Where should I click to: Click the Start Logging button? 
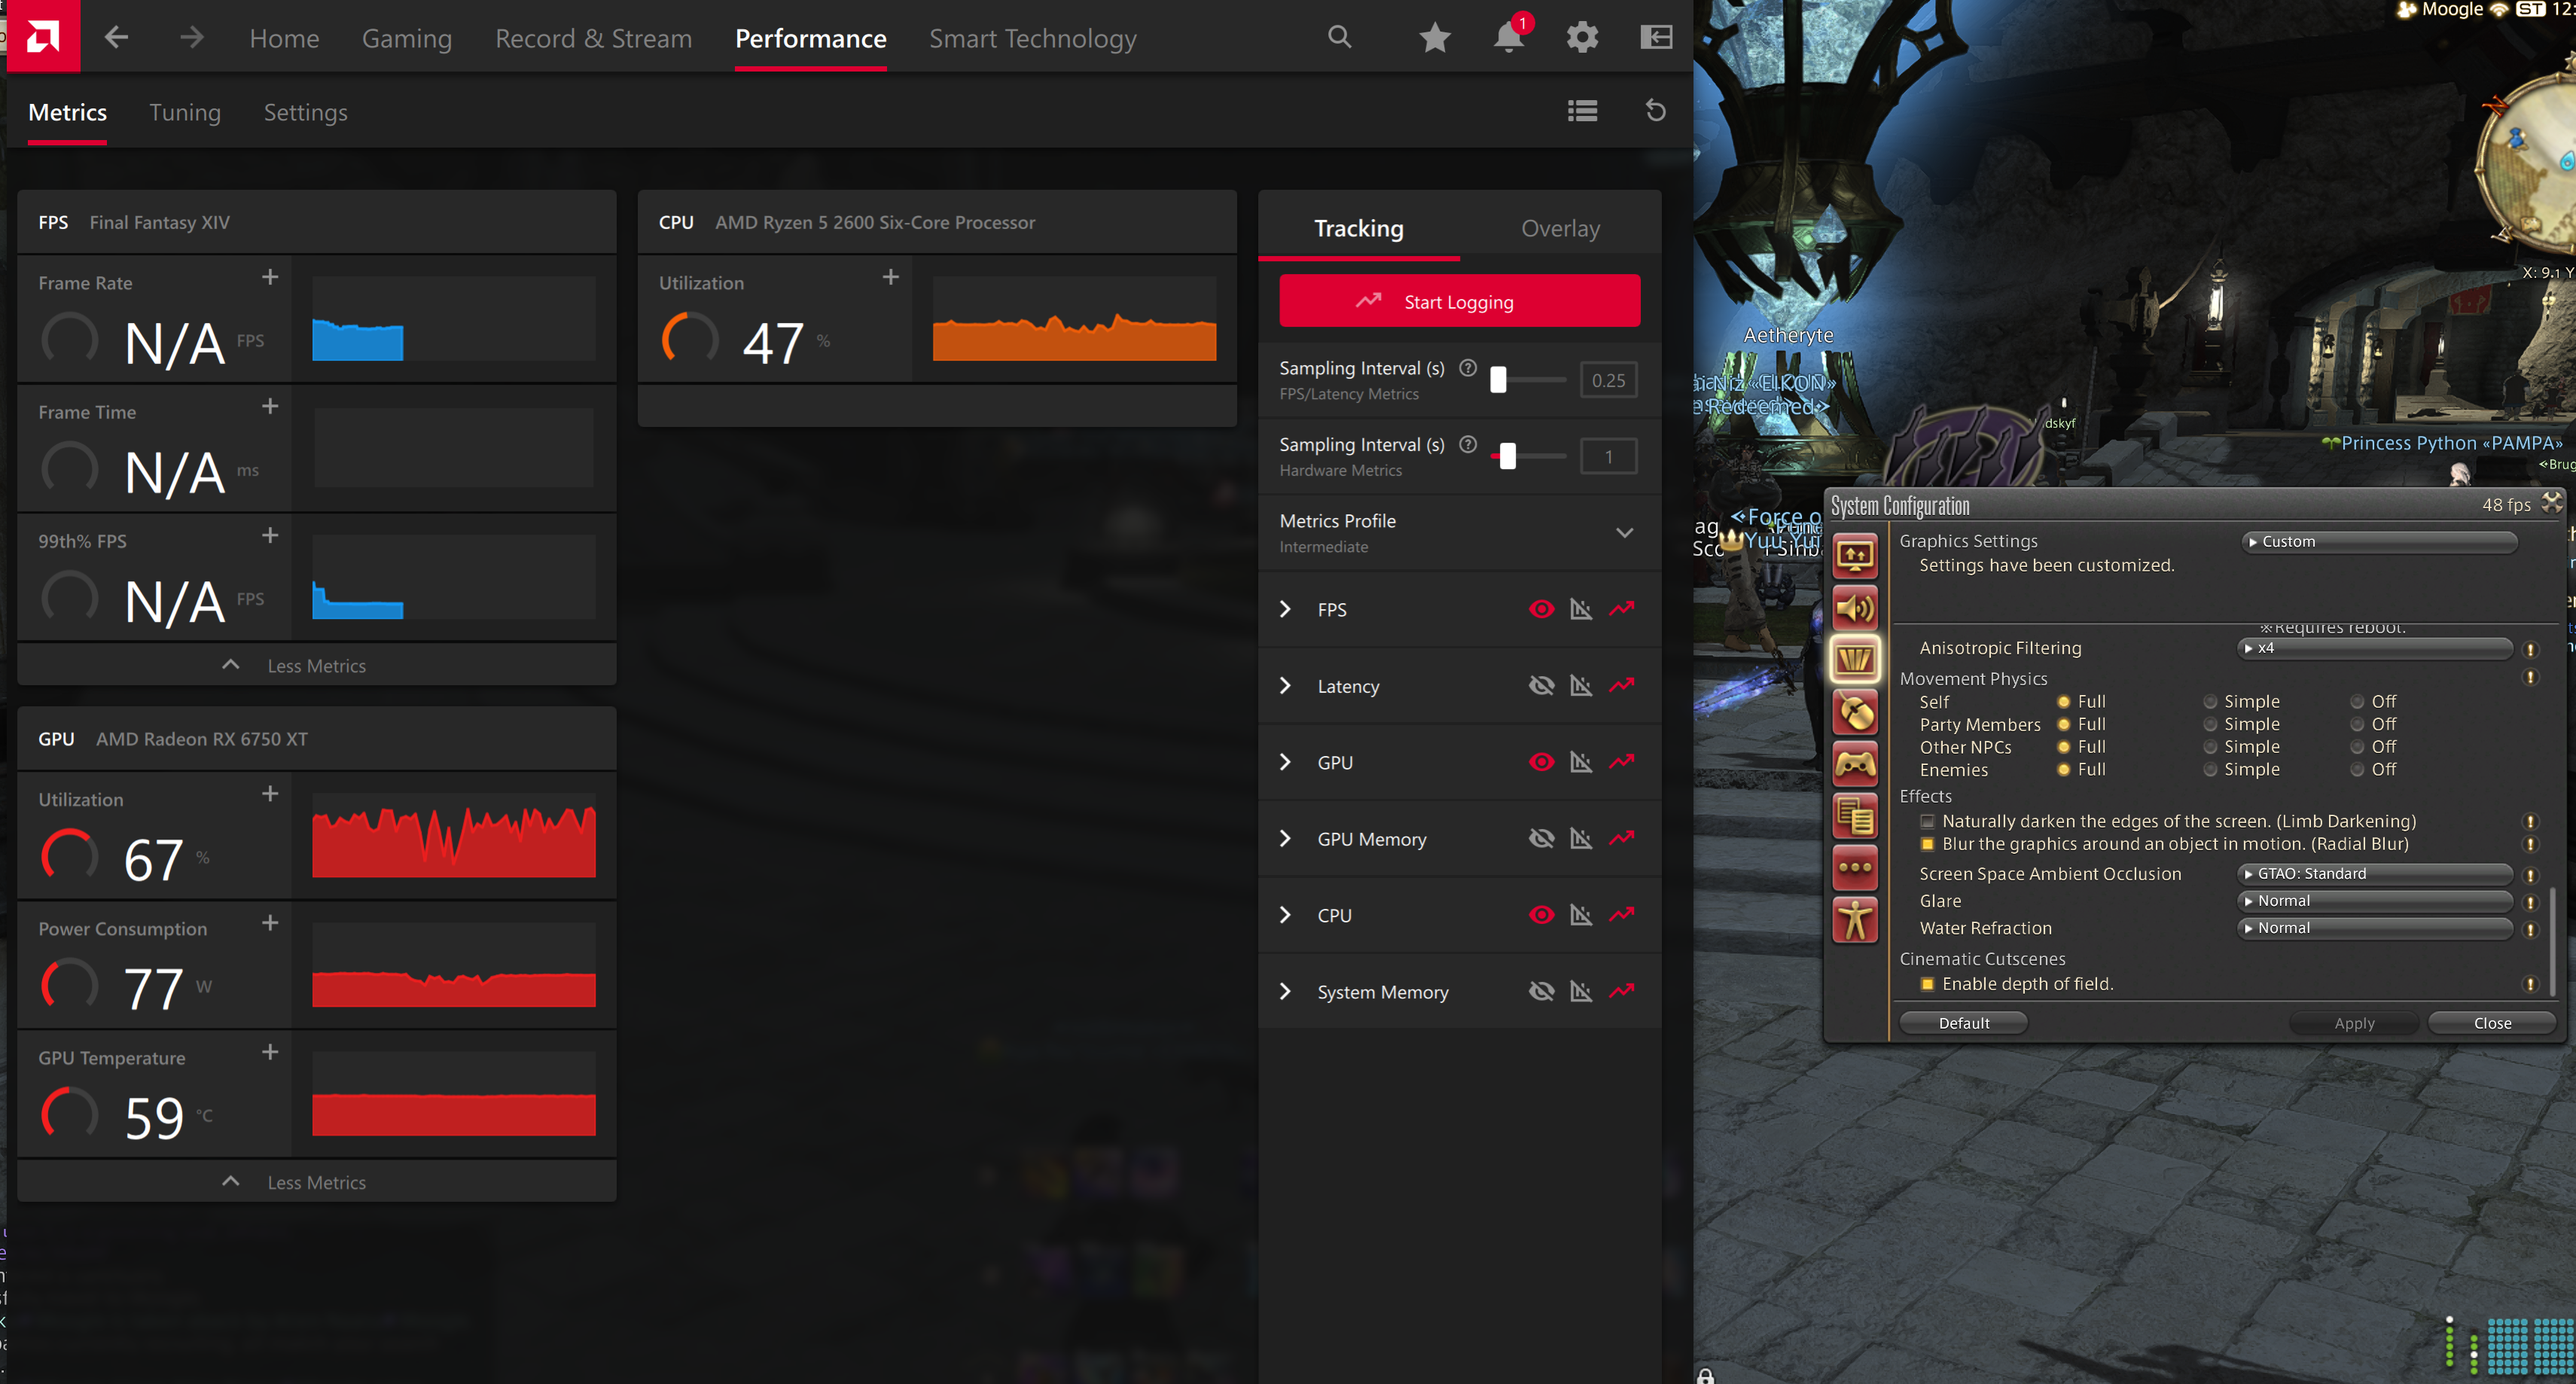pyautogui.click(x=1459, y=301)
